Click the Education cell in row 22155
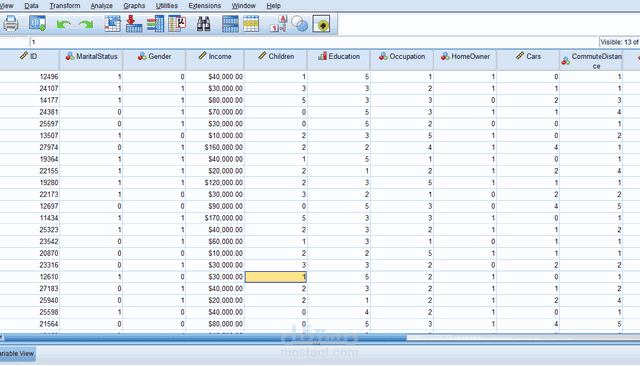The image size is (640, 366). tap(339, 171)
